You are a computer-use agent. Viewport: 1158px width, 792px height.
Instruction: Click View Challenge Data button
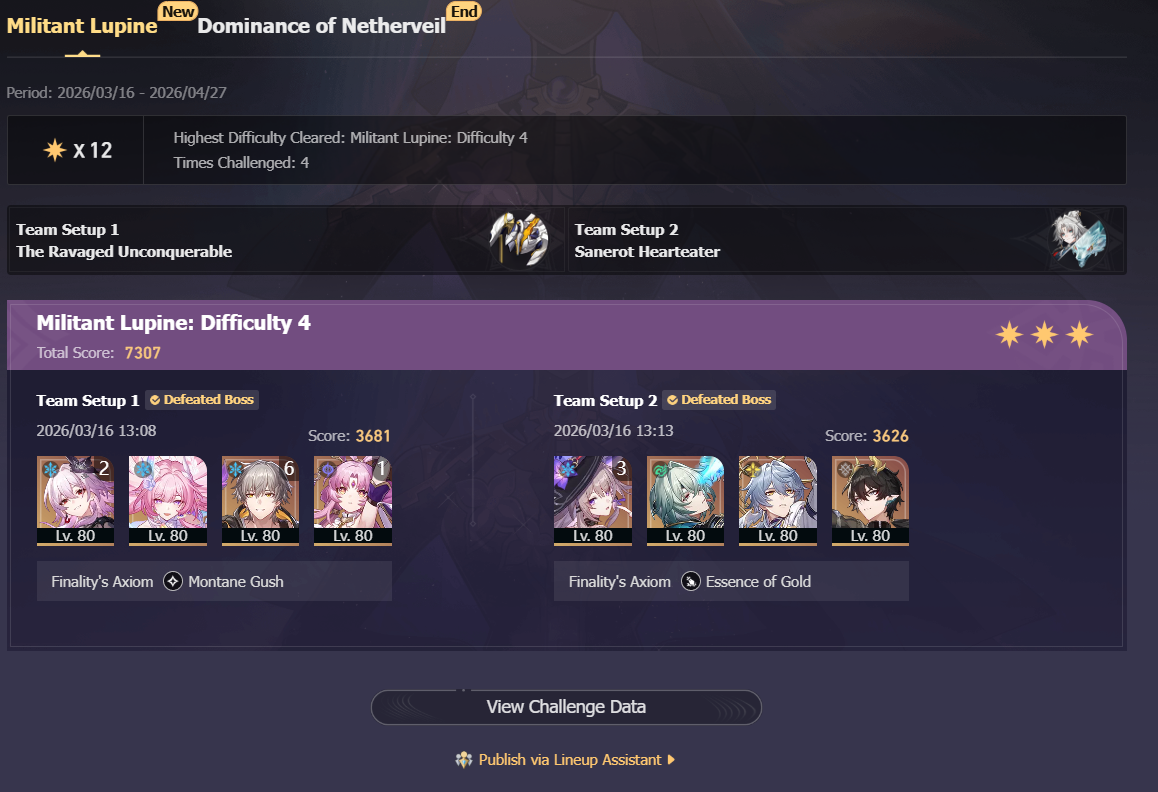566,707
